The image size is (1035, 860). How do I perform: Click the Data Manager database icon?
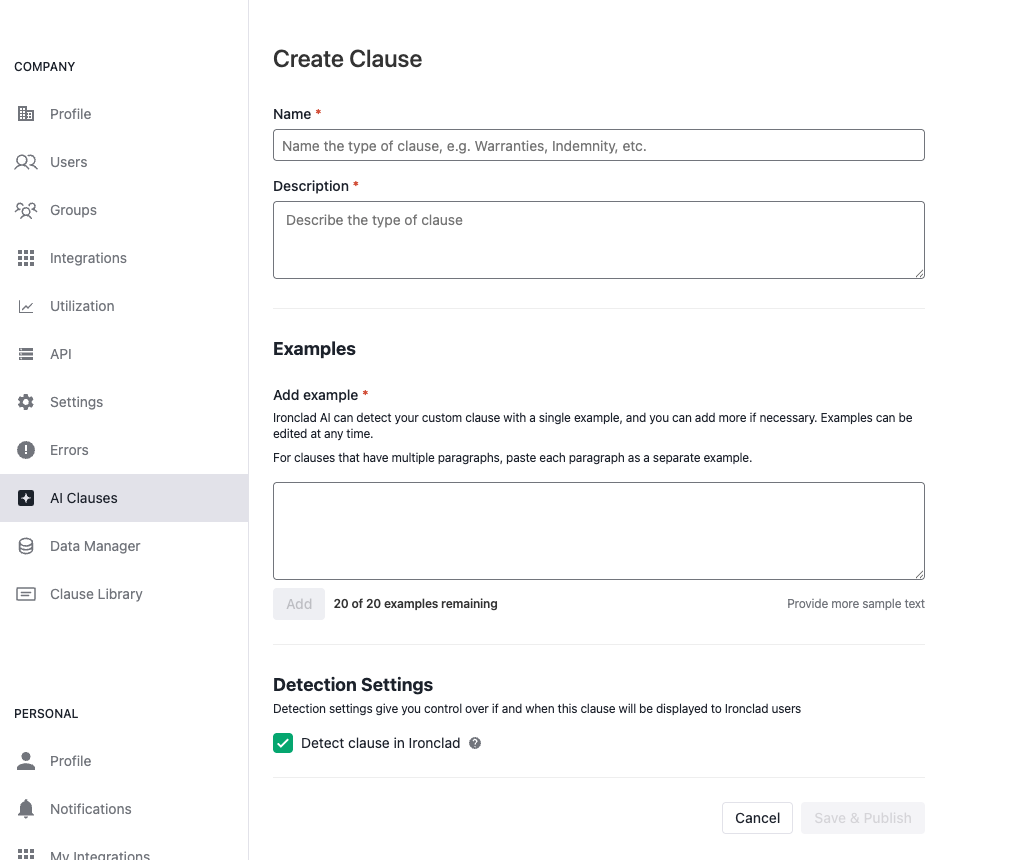(26, 546)
